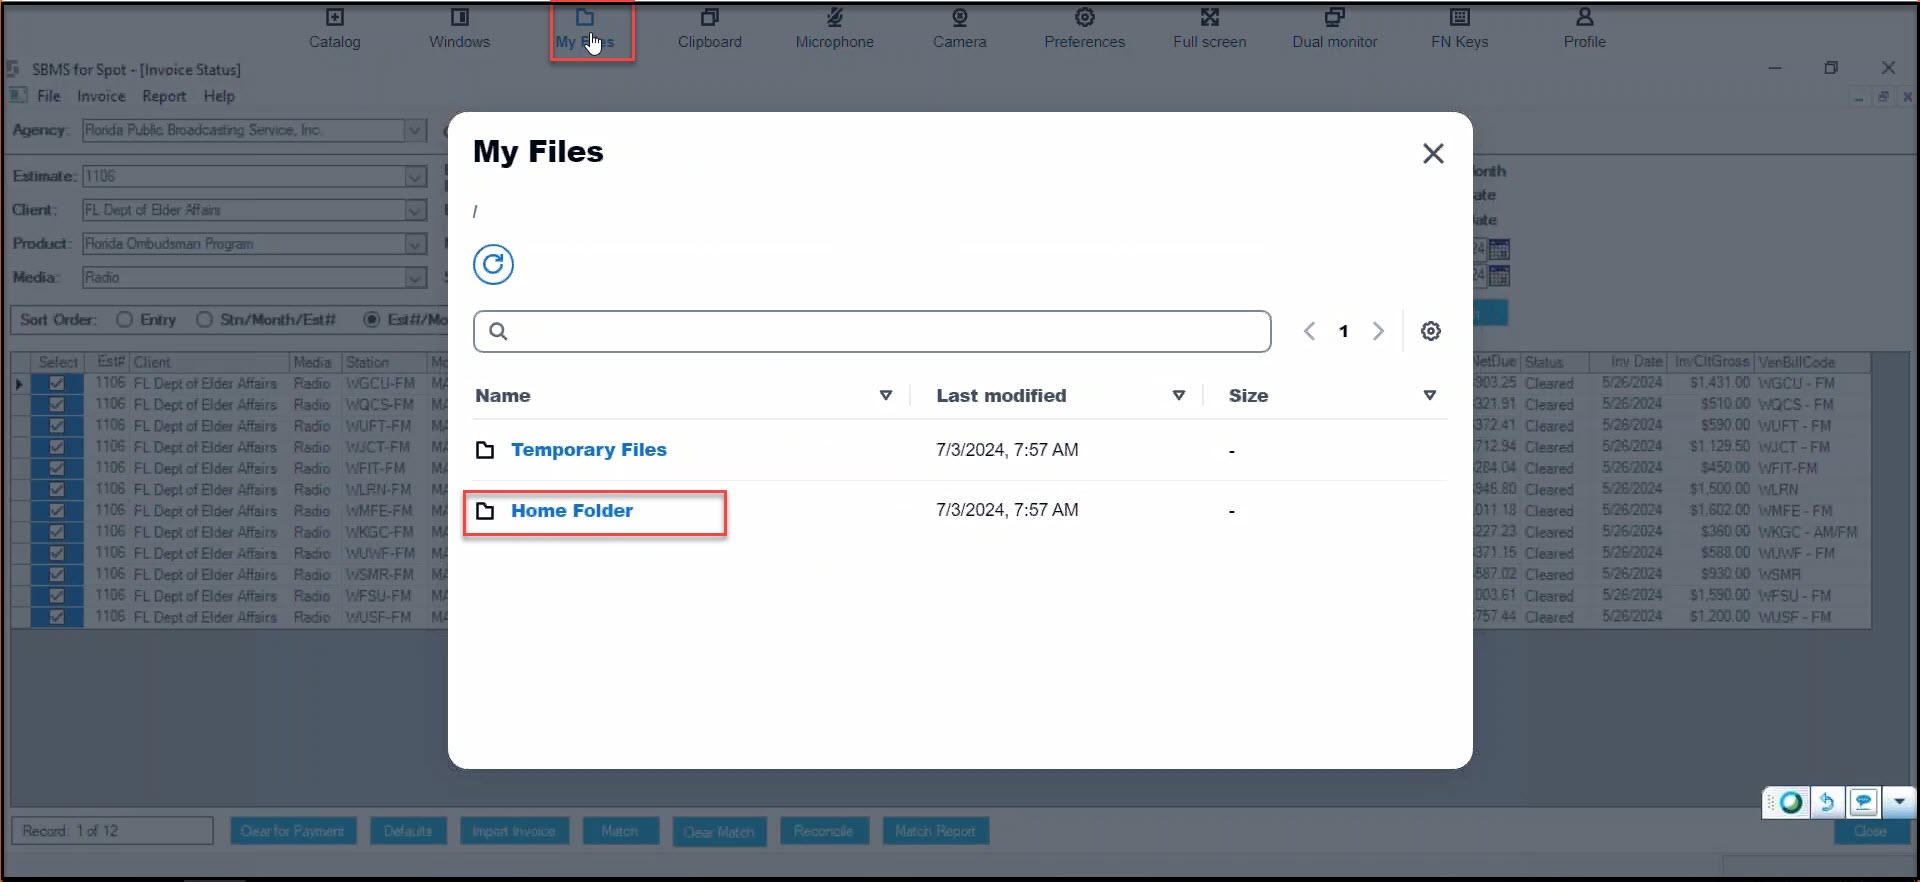This screenshot has height=882, width=1920.
Task: Click the Clear for Payment button
Action: (x=293, y=831)
